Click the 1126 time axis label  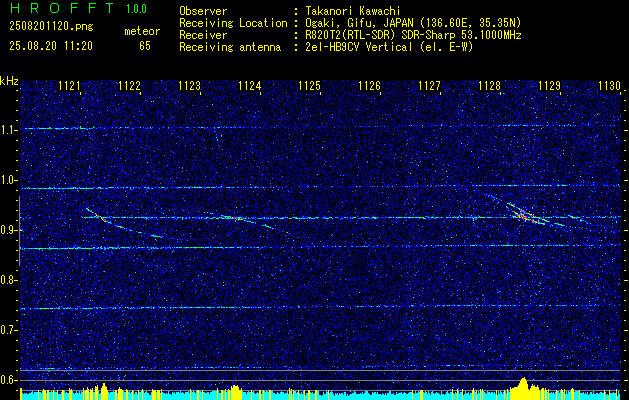369,85
